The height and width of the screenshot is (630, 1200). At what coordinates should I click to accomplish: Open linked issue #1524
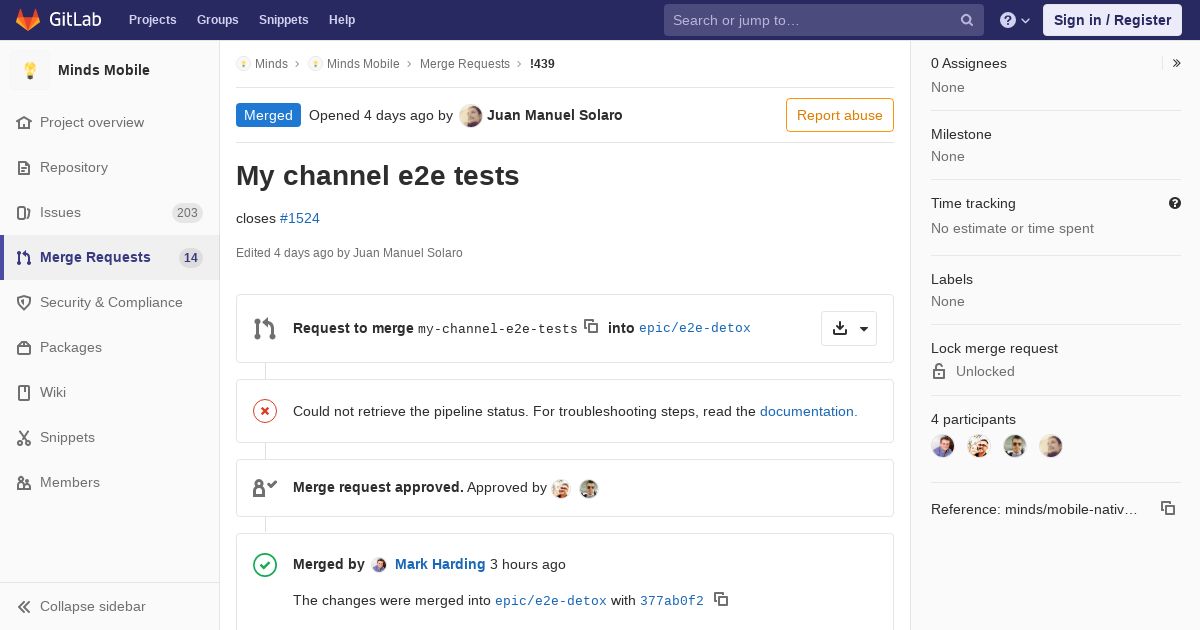(x=300, y=218)
